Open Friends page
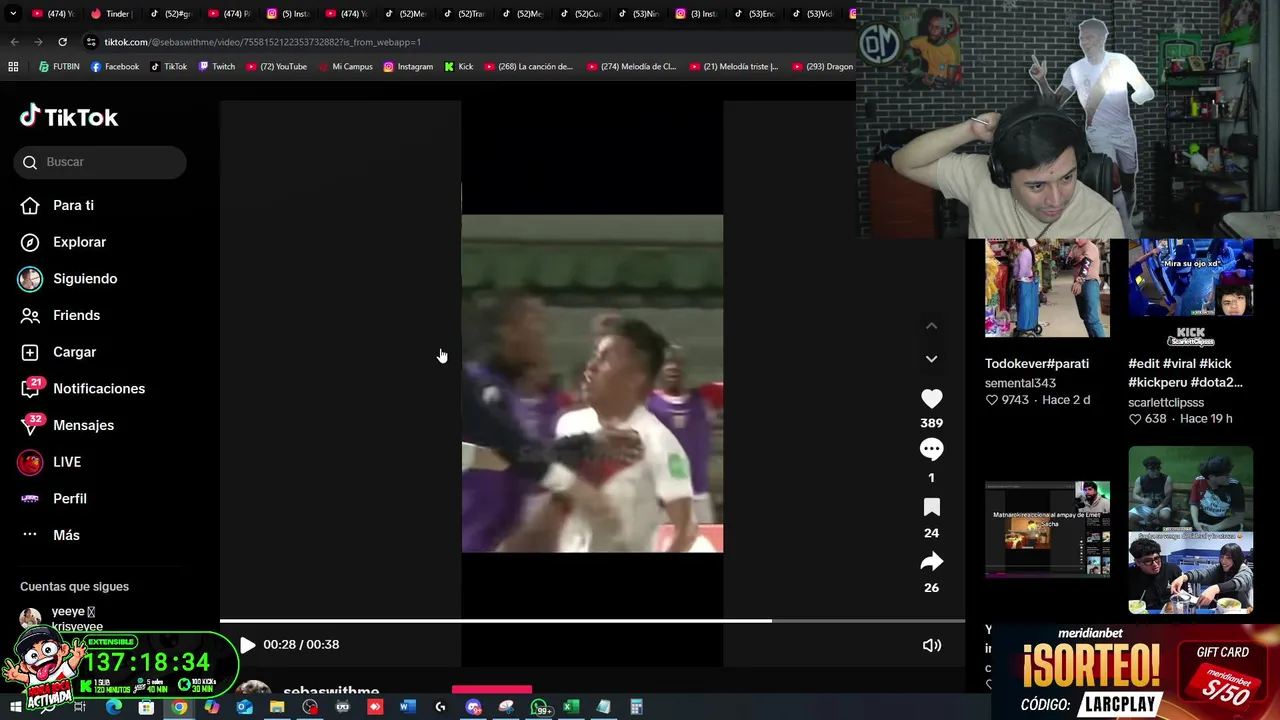Viewport: 1280px width, 720px height. pyautogui.click(x=60, y=315)
